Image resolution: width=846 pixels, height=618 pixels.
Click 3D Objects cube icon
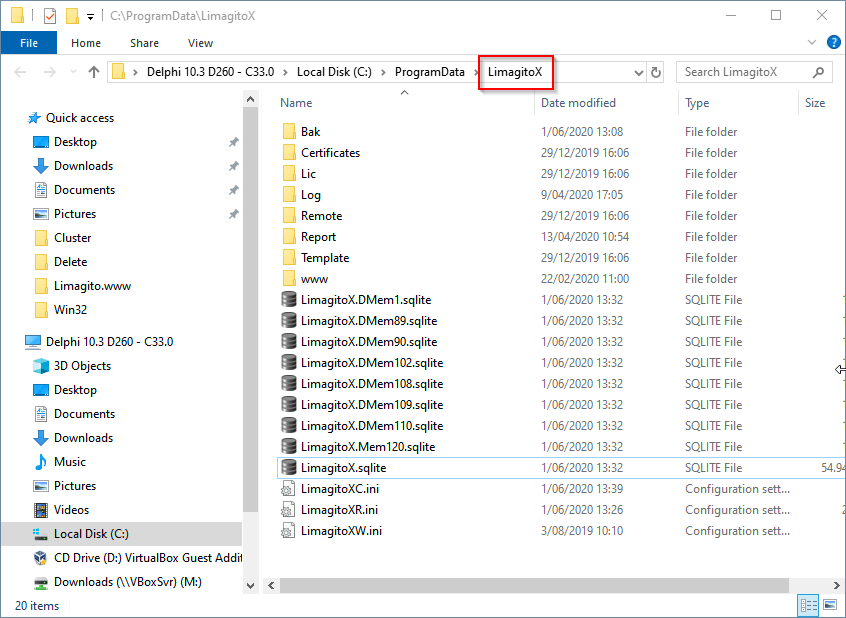41,366
